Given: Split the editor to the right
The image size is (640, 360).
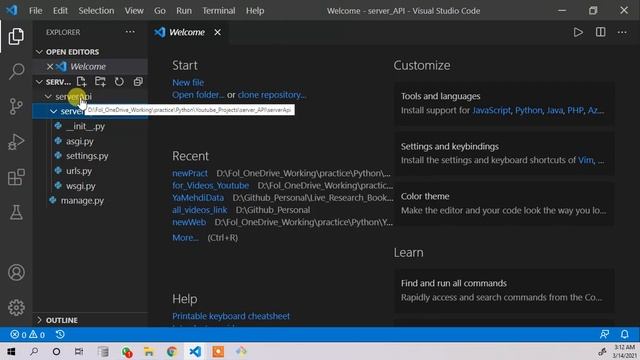Looking at the screenshot, I should [x=600, y=32].
